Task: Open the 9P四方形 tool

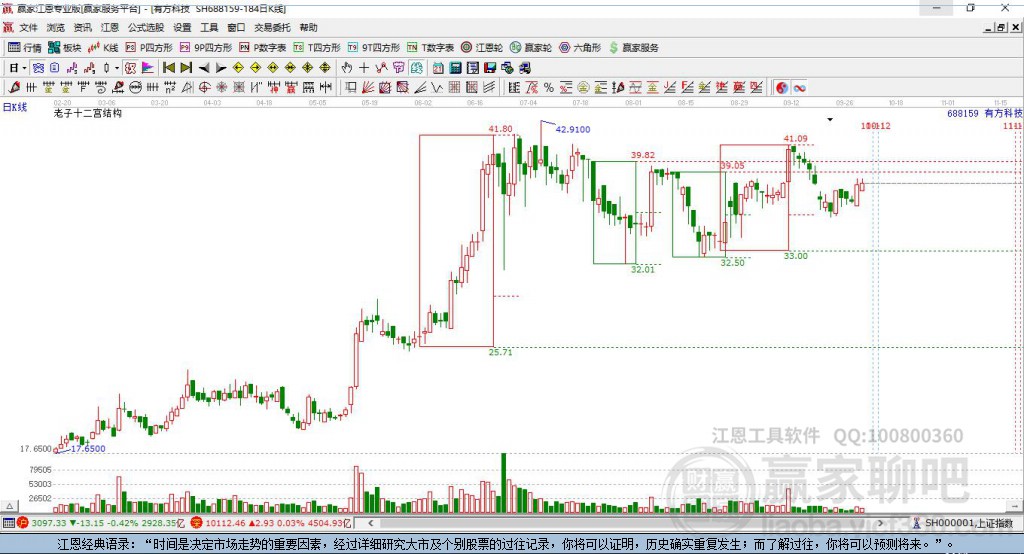Action: pos(206,48)
